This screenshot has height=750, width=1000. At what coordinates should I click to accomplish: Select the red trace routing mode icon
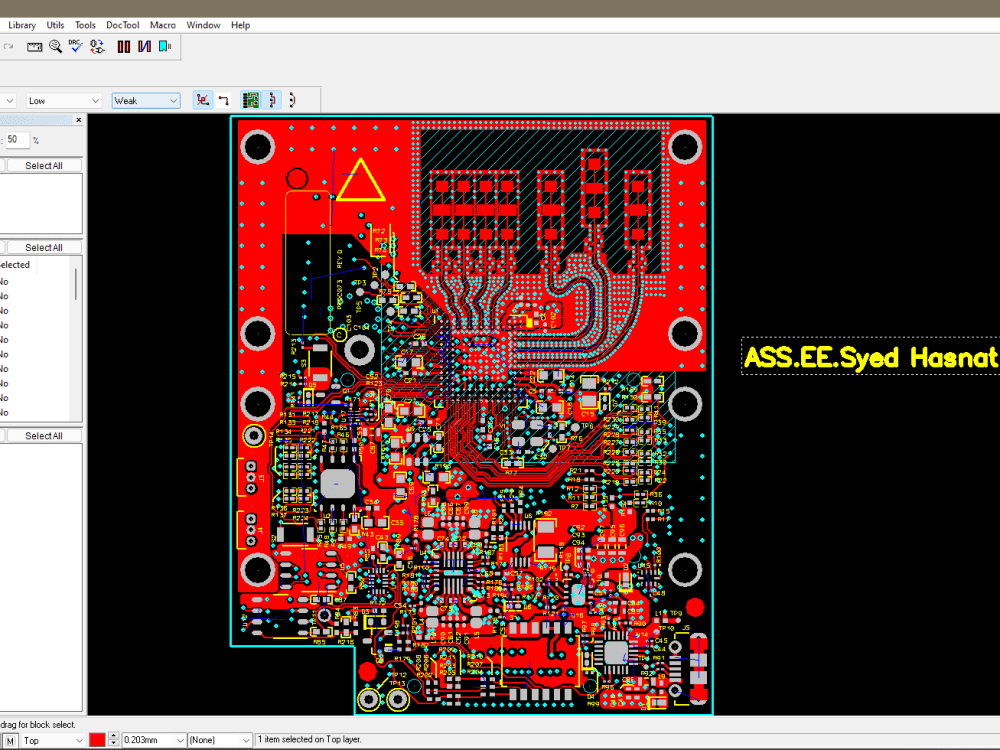coord(203,100)
